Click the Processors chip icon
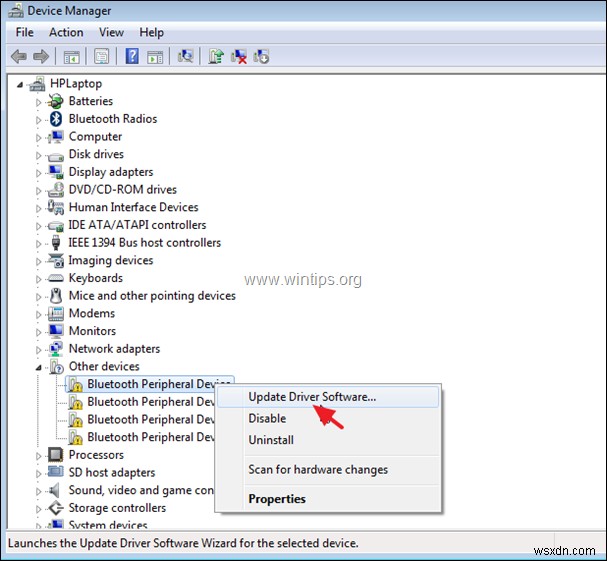Screen dimensions: 607x561 click(56, 455)
